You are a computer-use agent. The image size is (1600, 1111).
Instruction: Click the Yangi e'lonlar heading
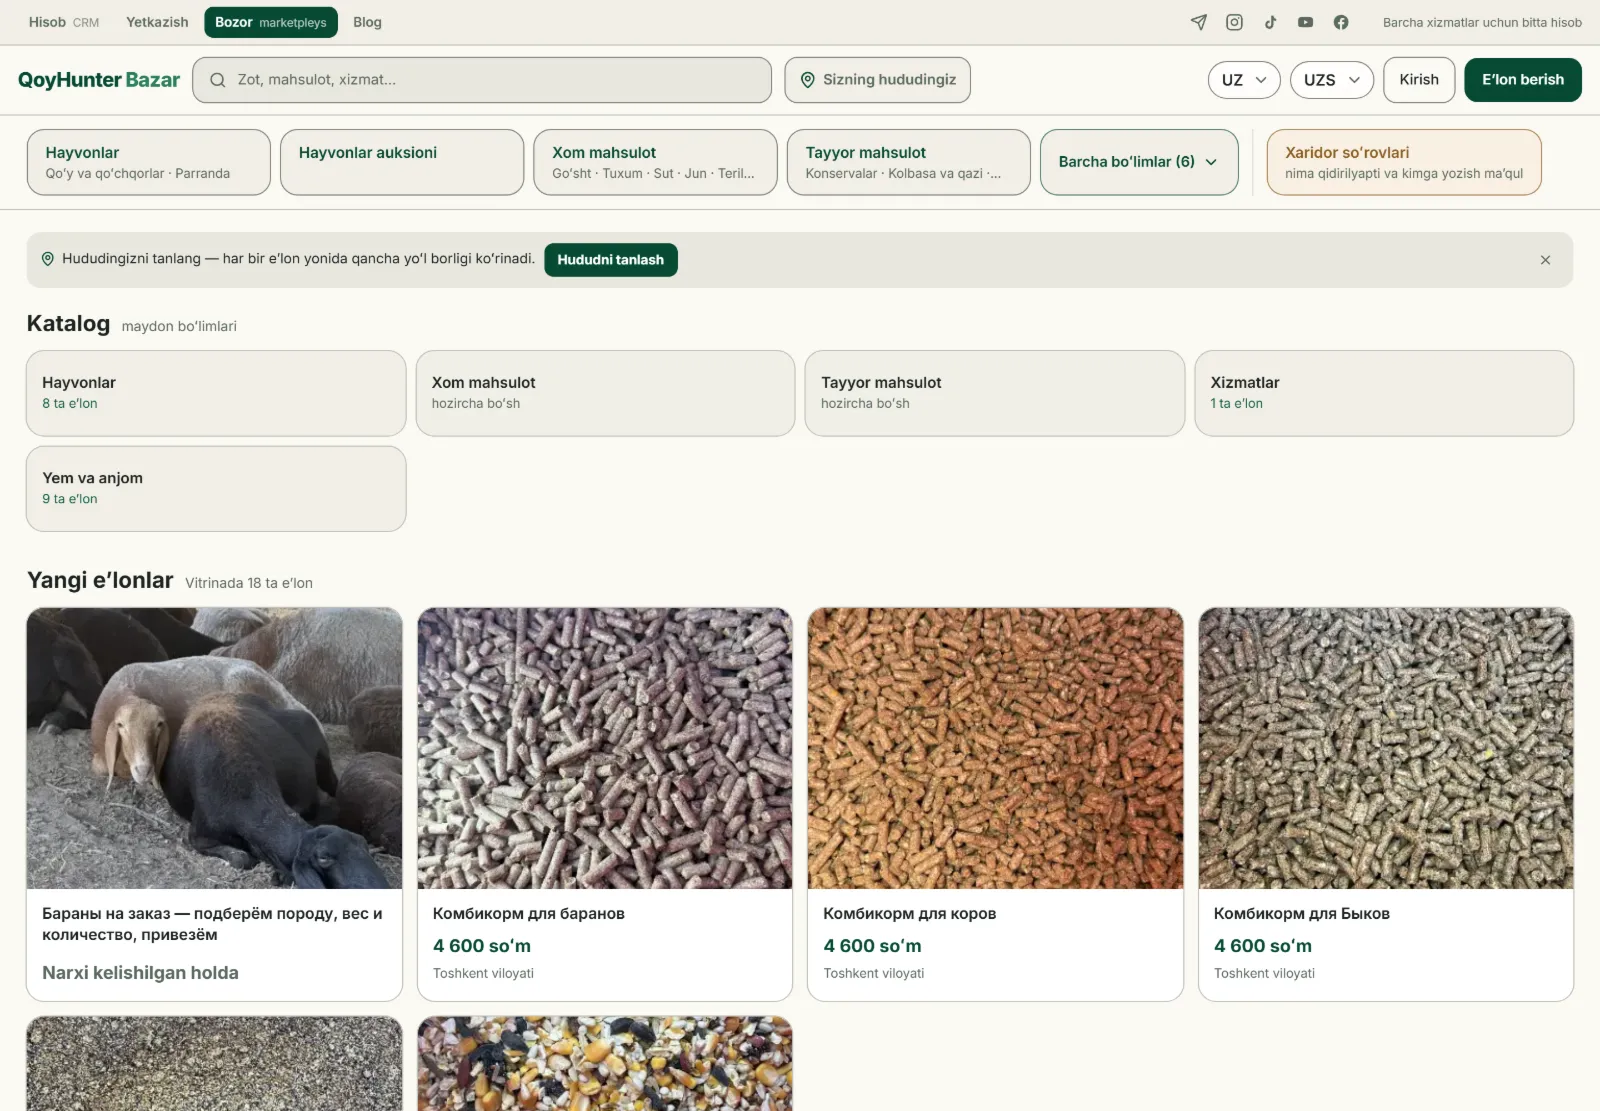click(x=100, y=580)
